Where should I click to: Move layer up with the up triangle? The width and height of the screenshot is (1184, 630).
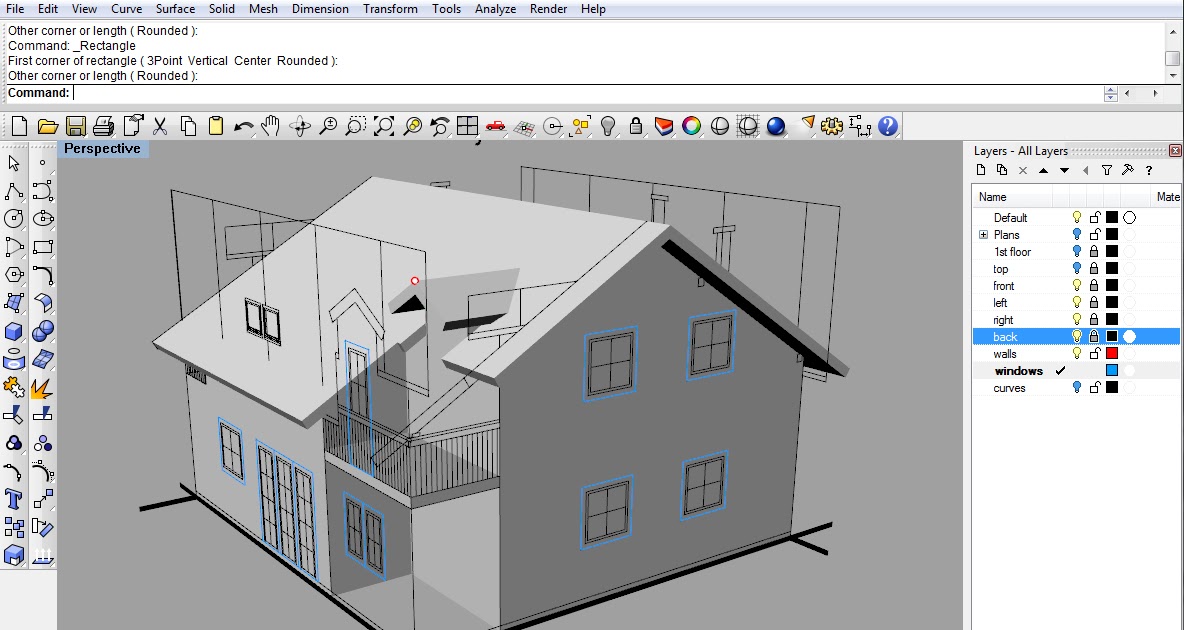[1044, 171]
